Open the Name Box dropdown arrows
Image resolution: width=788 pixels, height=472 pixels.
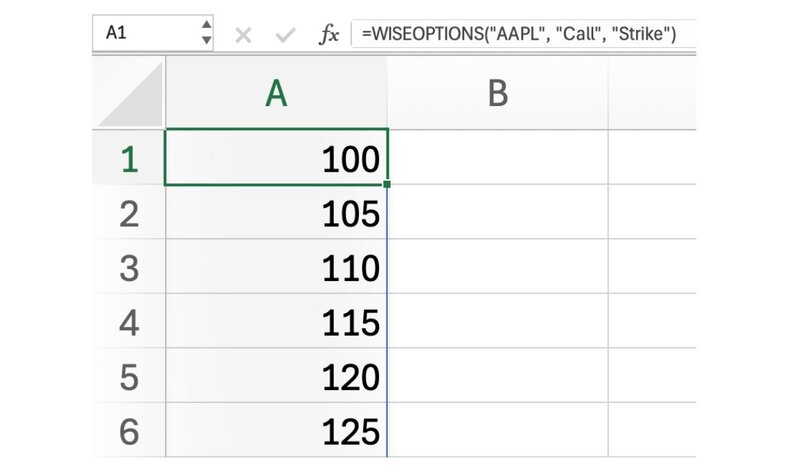(206, 33)
